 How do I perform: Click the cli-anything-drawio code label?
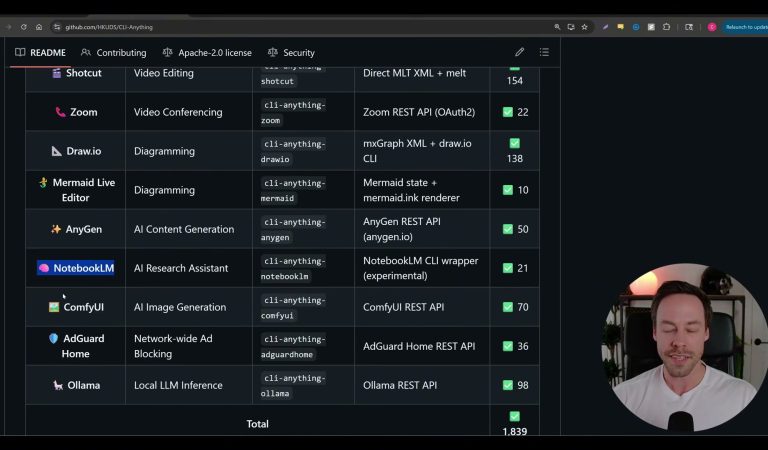click(293, 152)
